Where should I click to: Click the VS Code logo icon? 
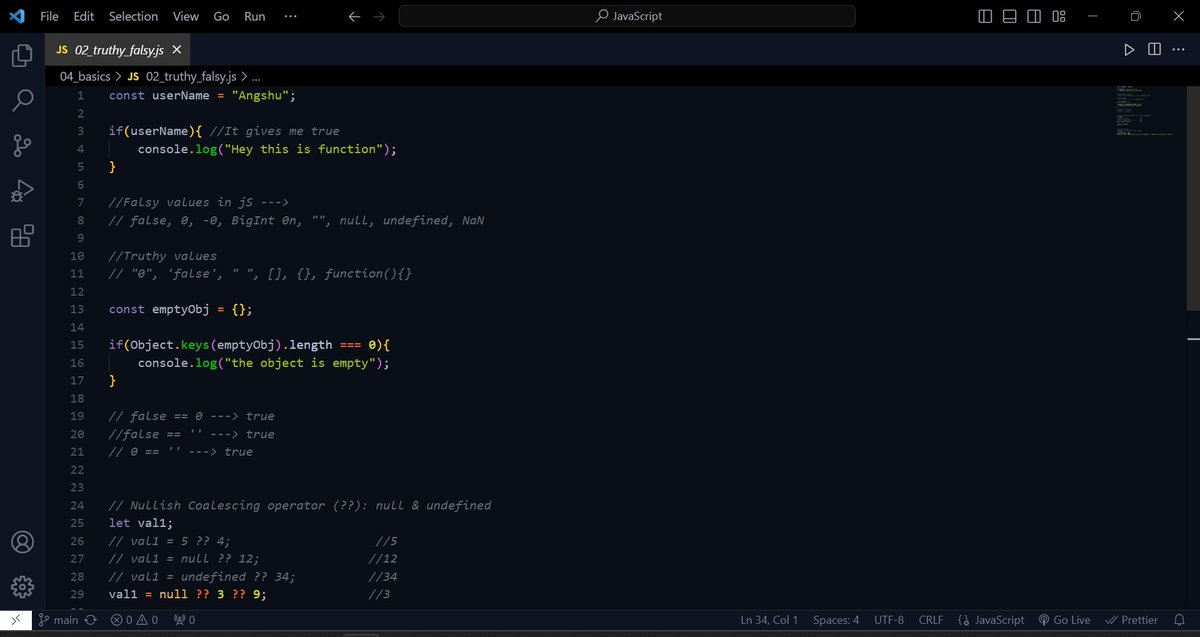17,16
